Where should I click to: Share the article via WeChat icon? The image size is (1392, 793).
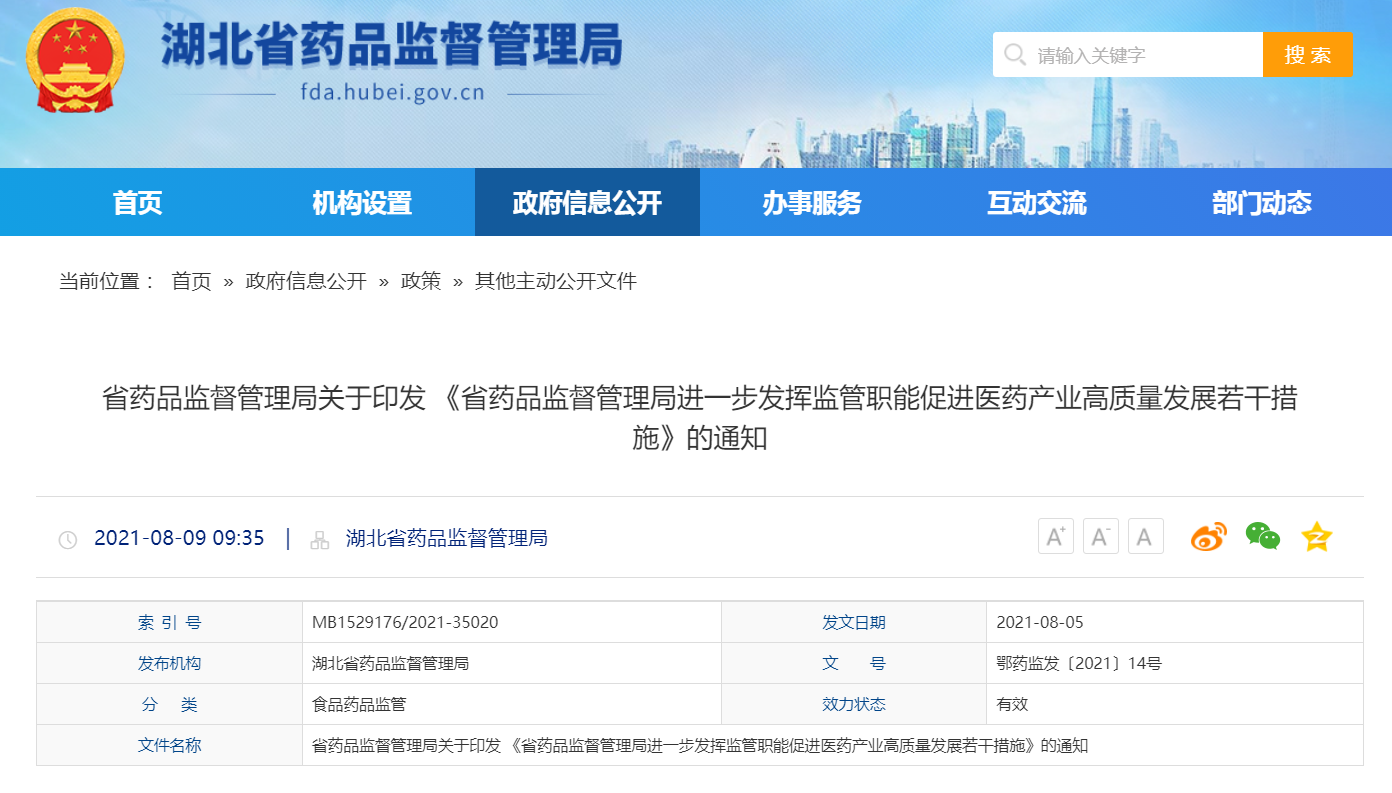(x=1262, y=537)
